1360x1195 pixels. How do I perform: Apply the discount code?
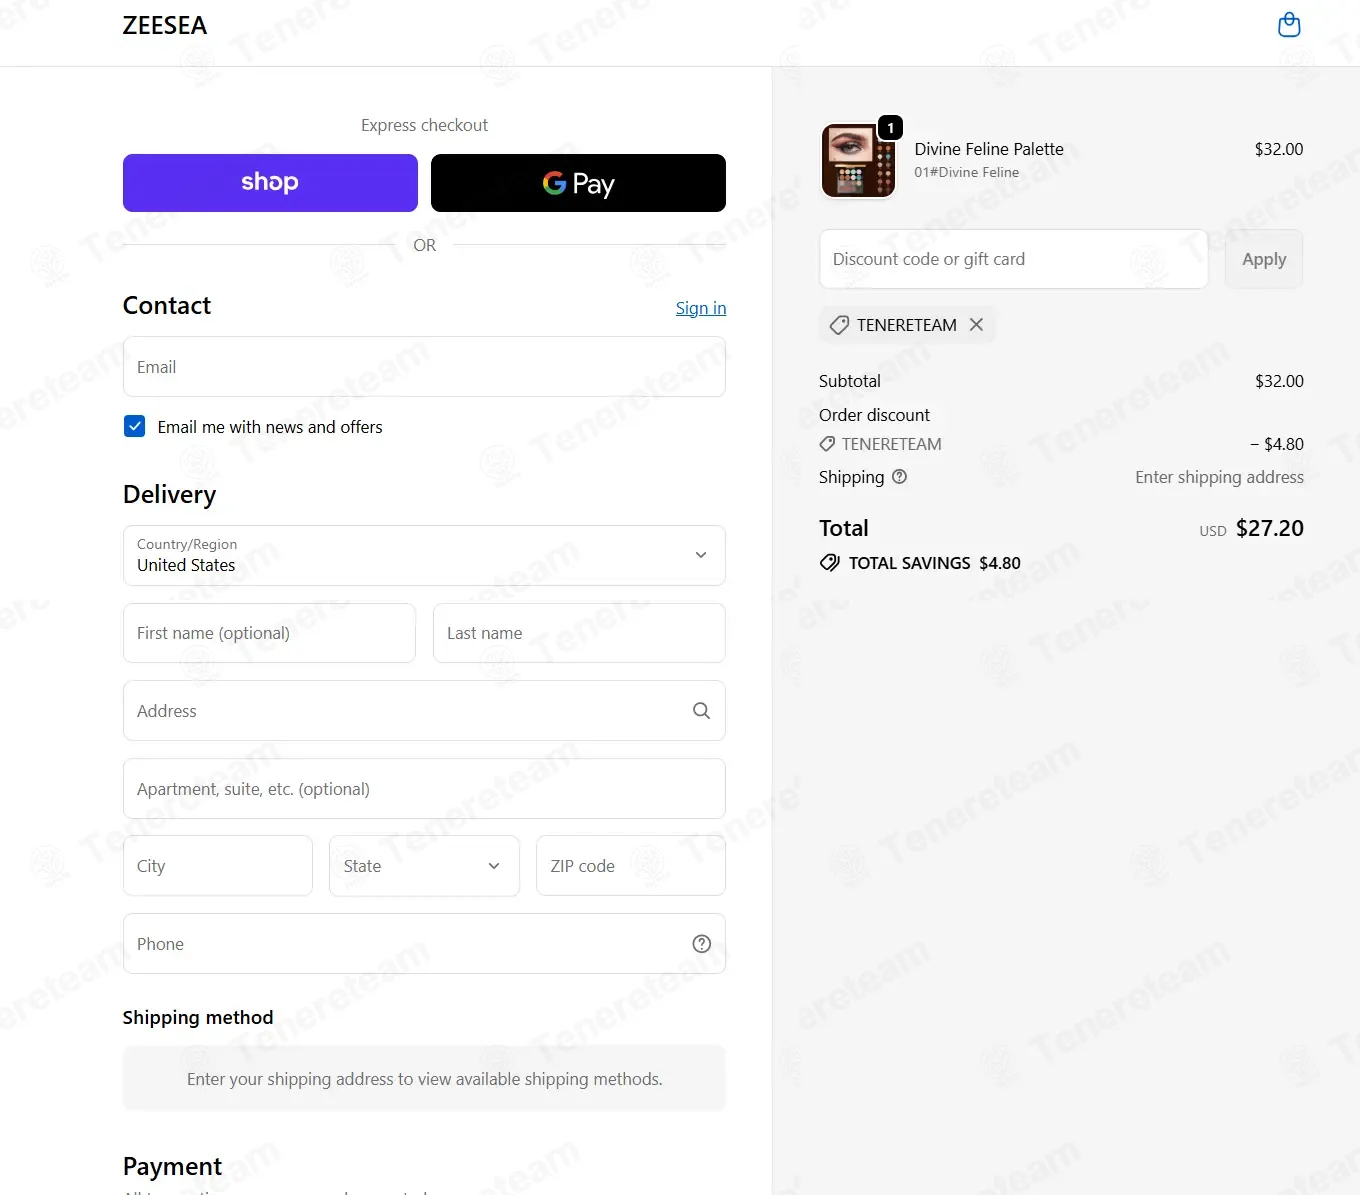click(x=1264, y=259)
